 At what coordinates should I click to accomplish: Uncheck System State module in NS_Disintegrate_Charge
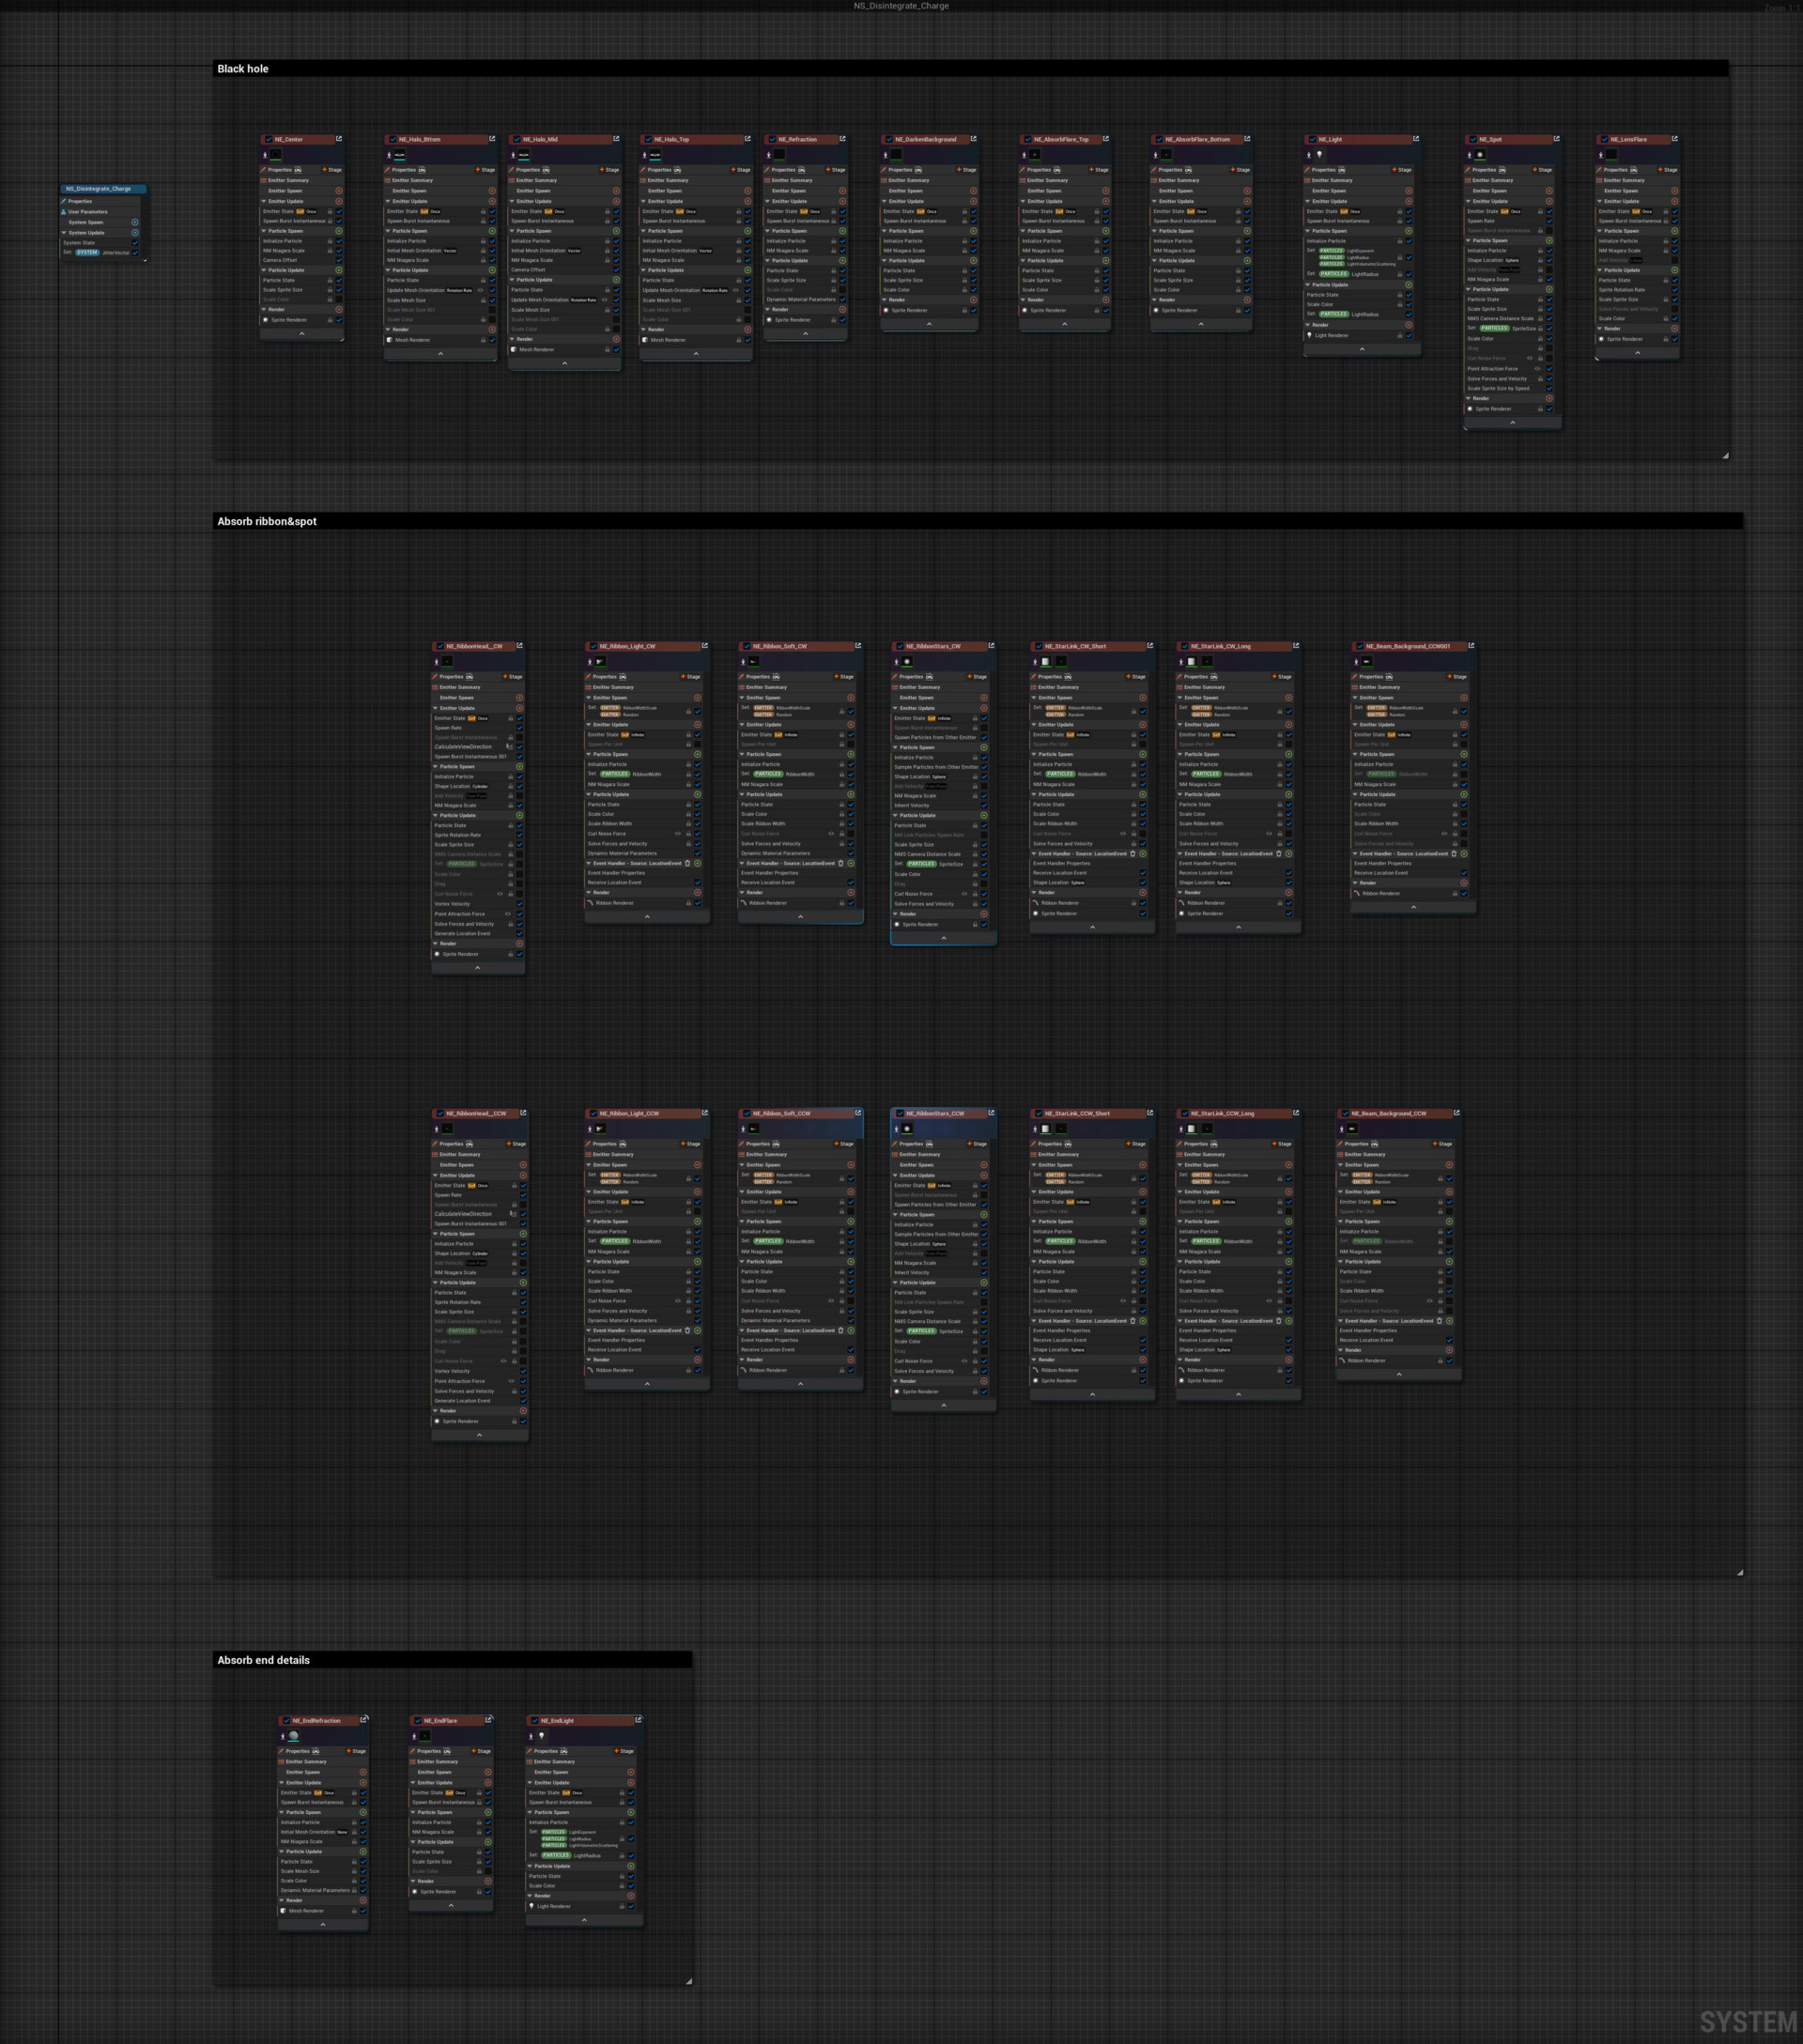pos(135,242)
